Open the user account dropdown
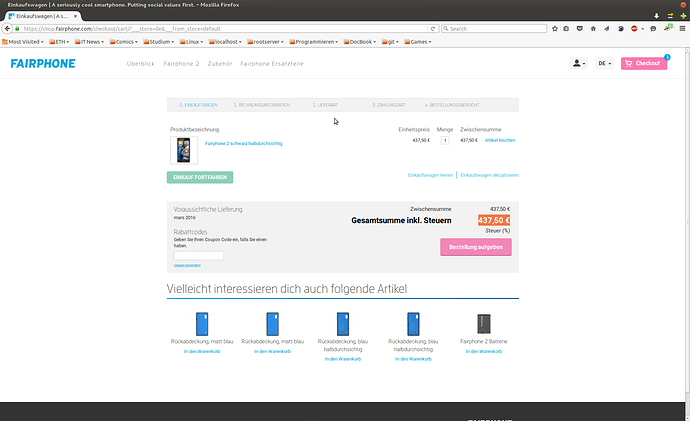 pos(579,63)
